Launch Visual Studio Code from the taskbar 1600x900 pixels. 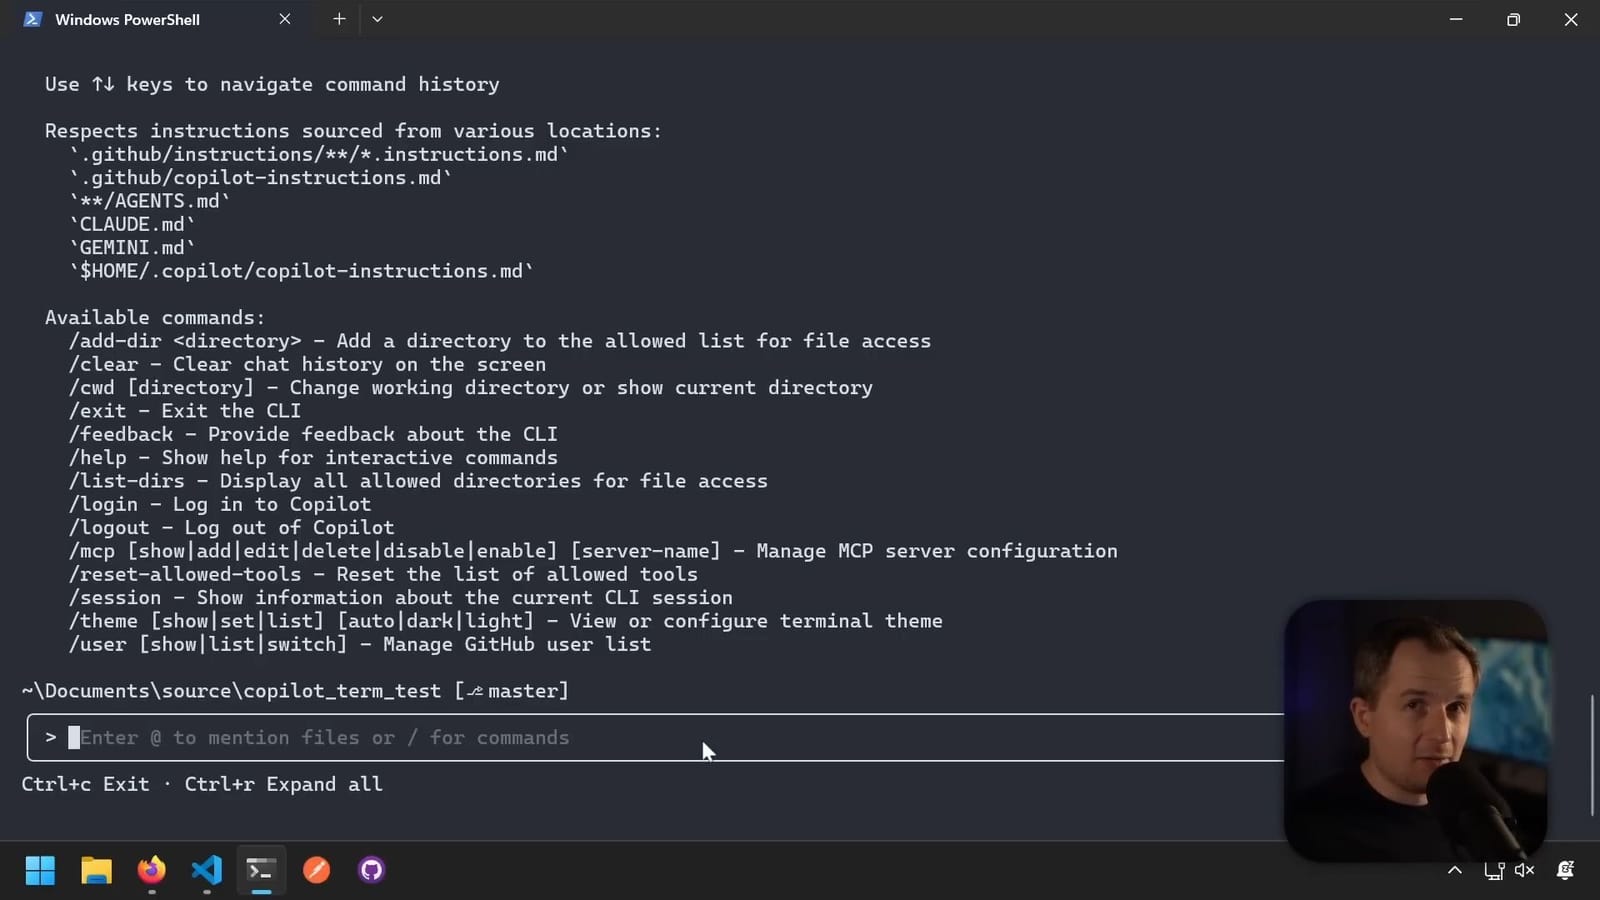click(x=206, y=870)
